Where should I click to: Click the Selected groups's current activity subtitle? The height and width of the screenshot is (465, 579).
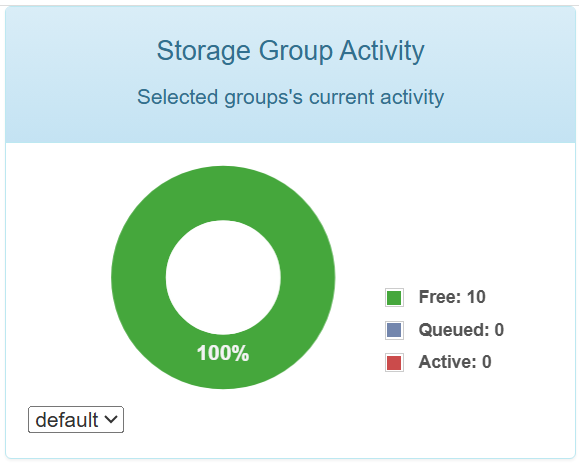[x=291, y=98]
